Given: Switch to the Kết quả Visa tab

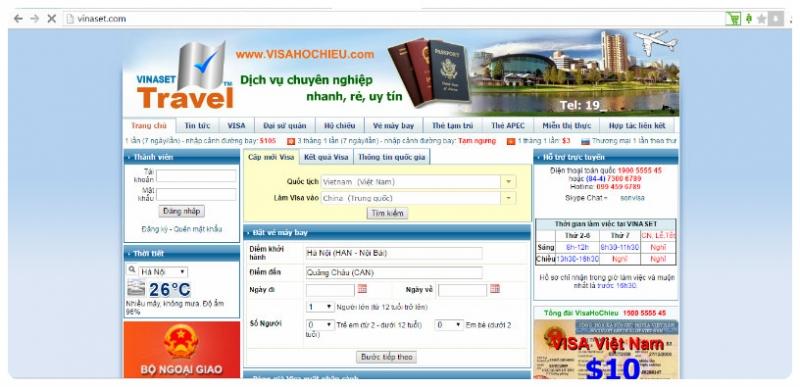Looking at the screenshot, I should click(x=326, y=157).
